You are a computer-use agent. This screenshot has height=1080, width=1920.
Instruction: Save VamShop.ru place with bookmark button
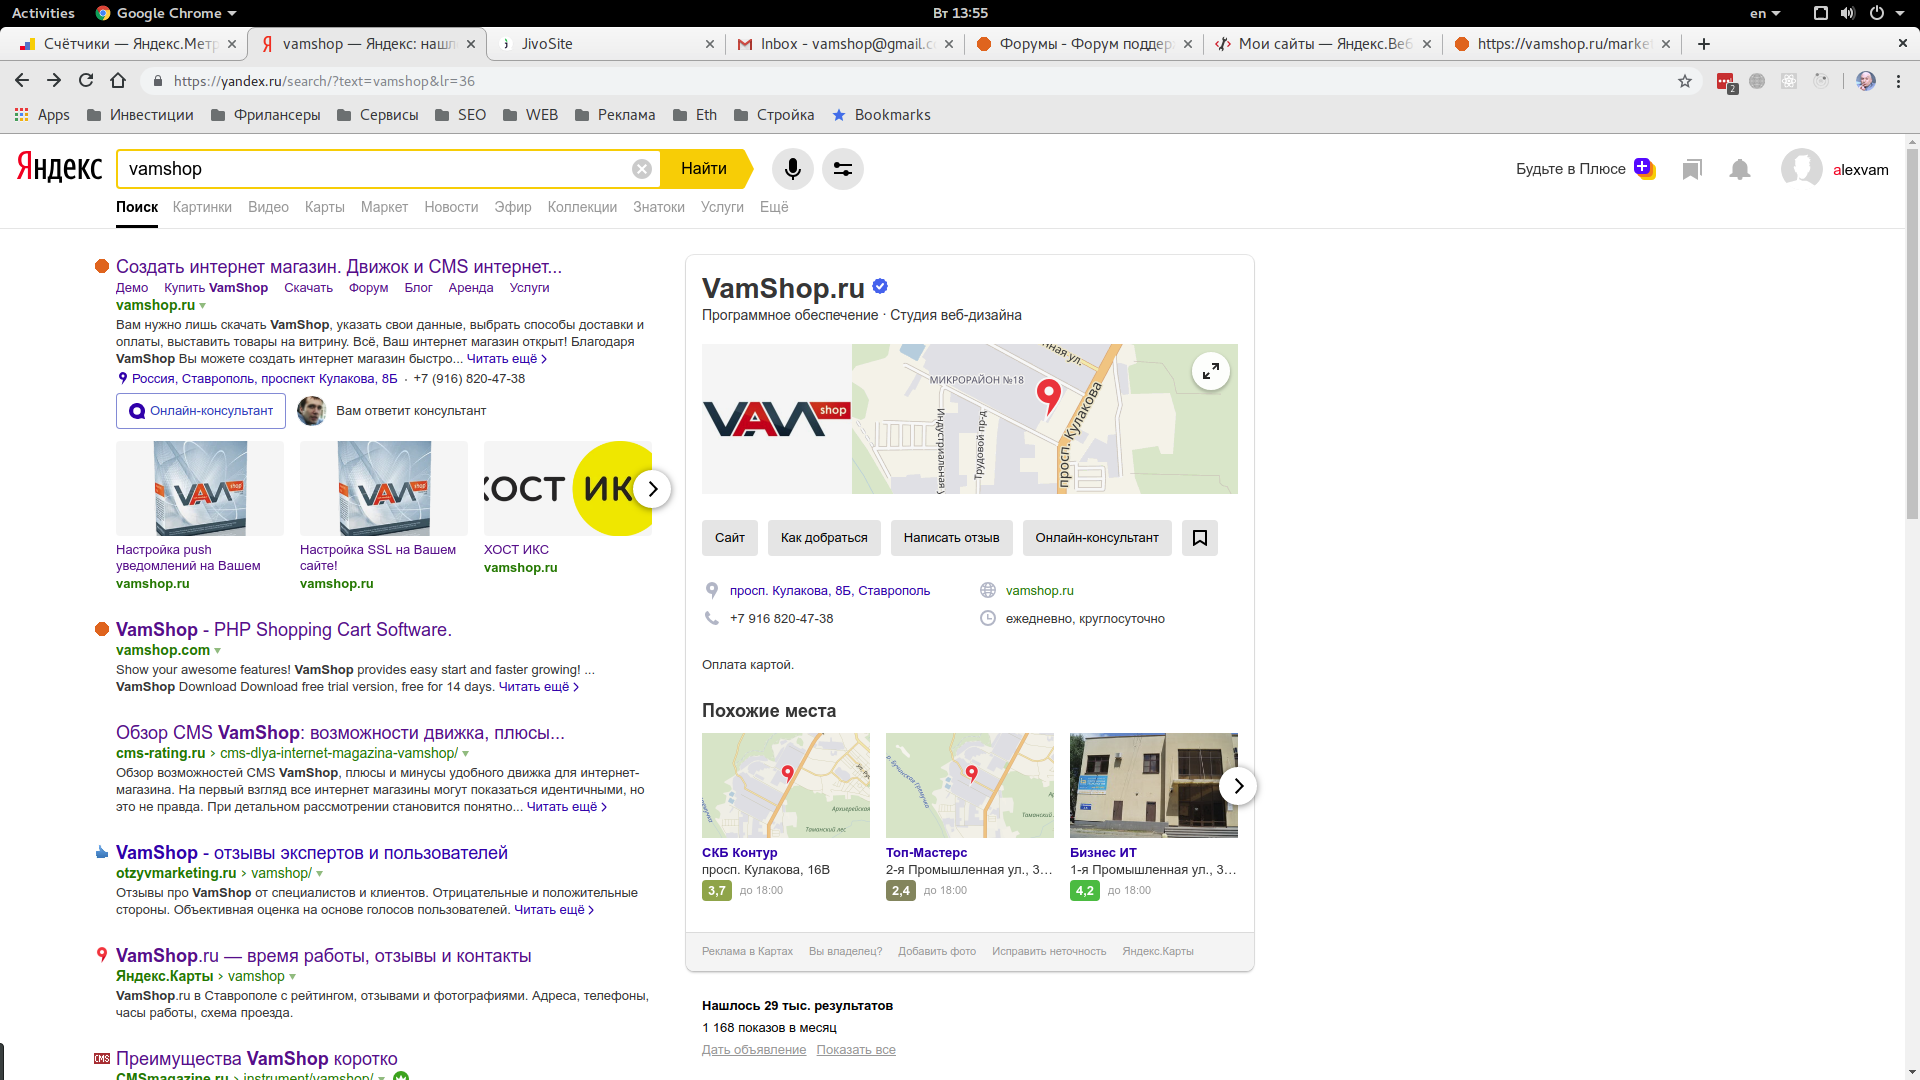[1200, 538]
